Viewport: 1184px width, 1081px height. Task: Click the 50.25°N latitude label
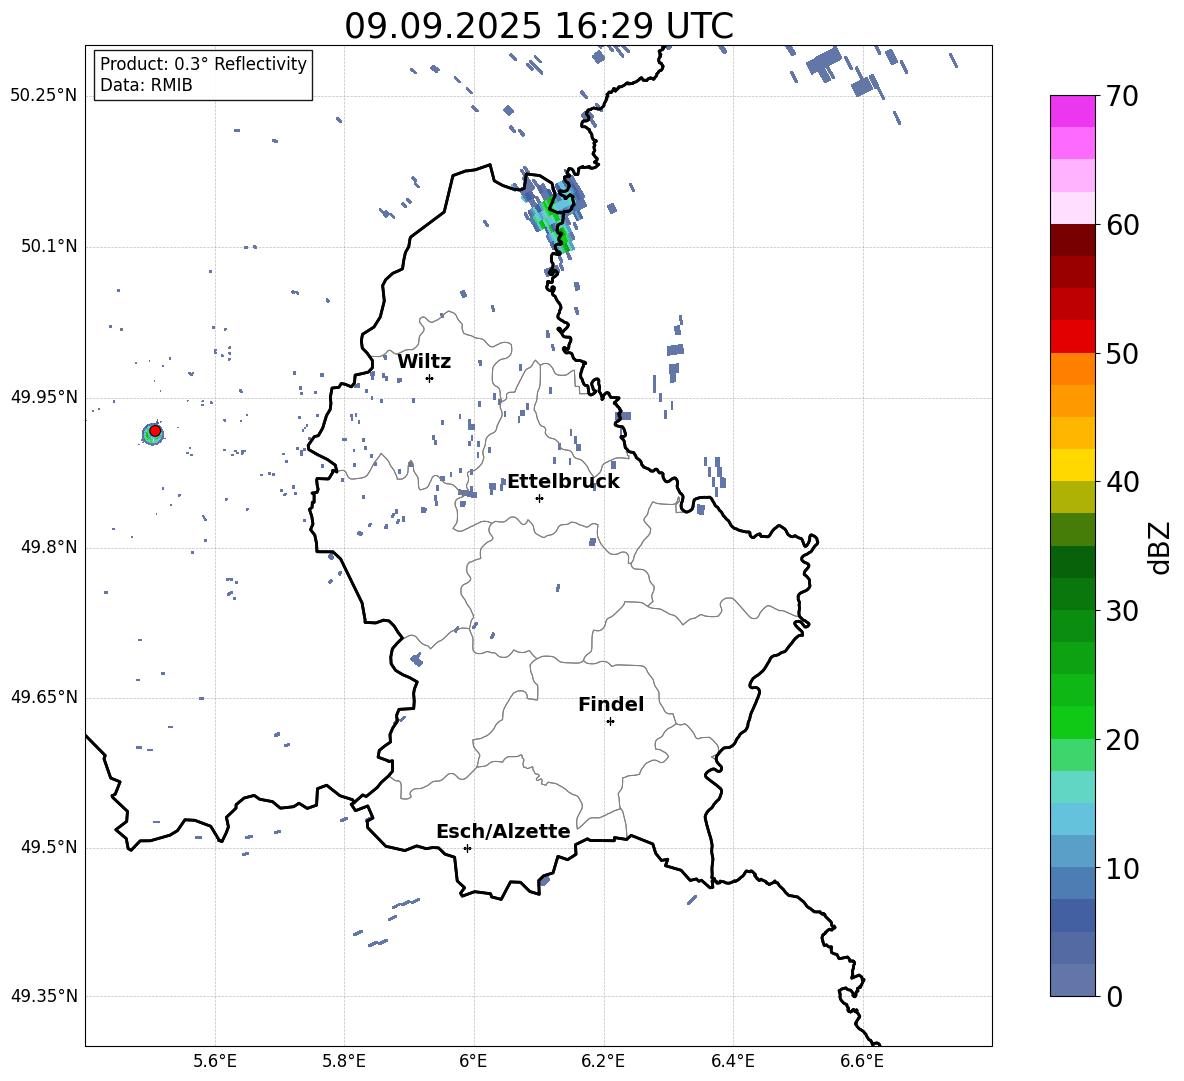[44, 96]
